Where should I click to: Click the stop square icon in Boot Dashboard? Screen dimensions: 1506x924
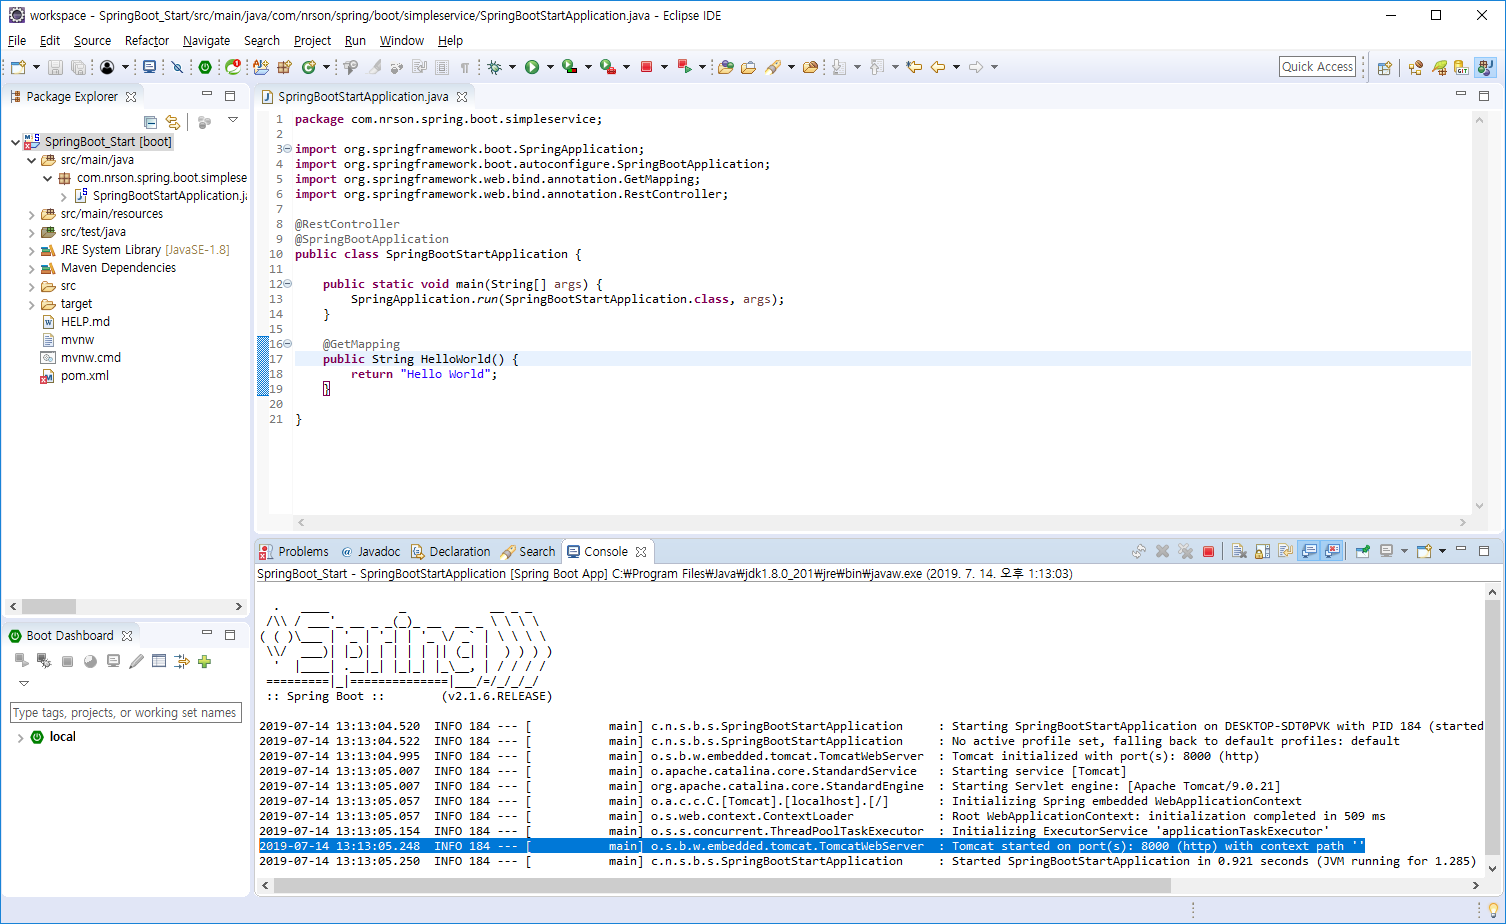(x=67, y=661)
